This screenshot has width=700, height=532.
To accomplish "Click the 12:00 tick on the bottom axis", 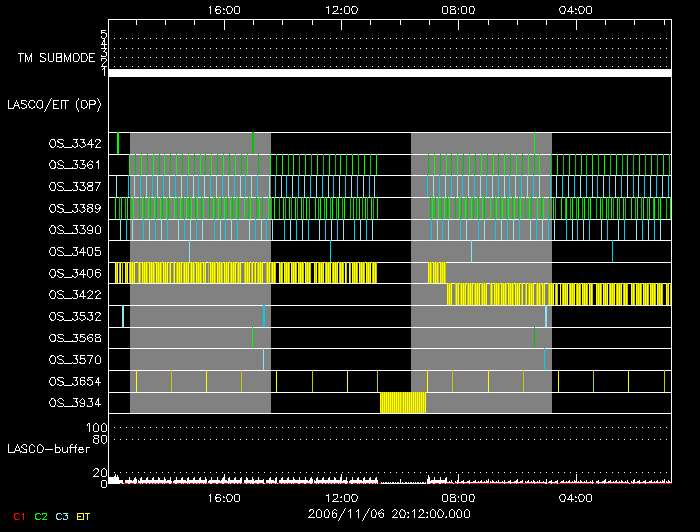I will click(342, 497).
